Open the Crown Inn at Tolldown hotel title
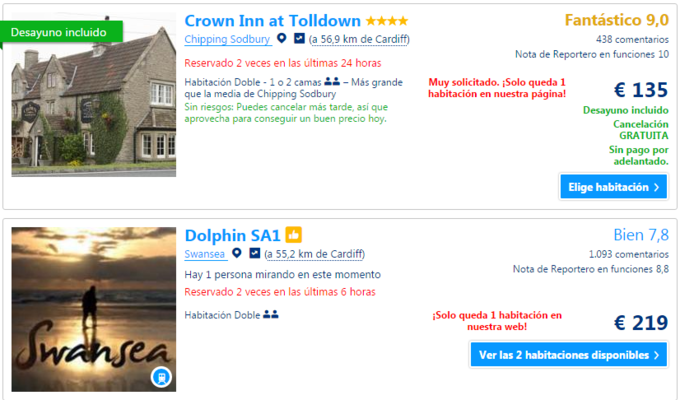680x400 pixels. pyautogui.click(x=273, y=20)
